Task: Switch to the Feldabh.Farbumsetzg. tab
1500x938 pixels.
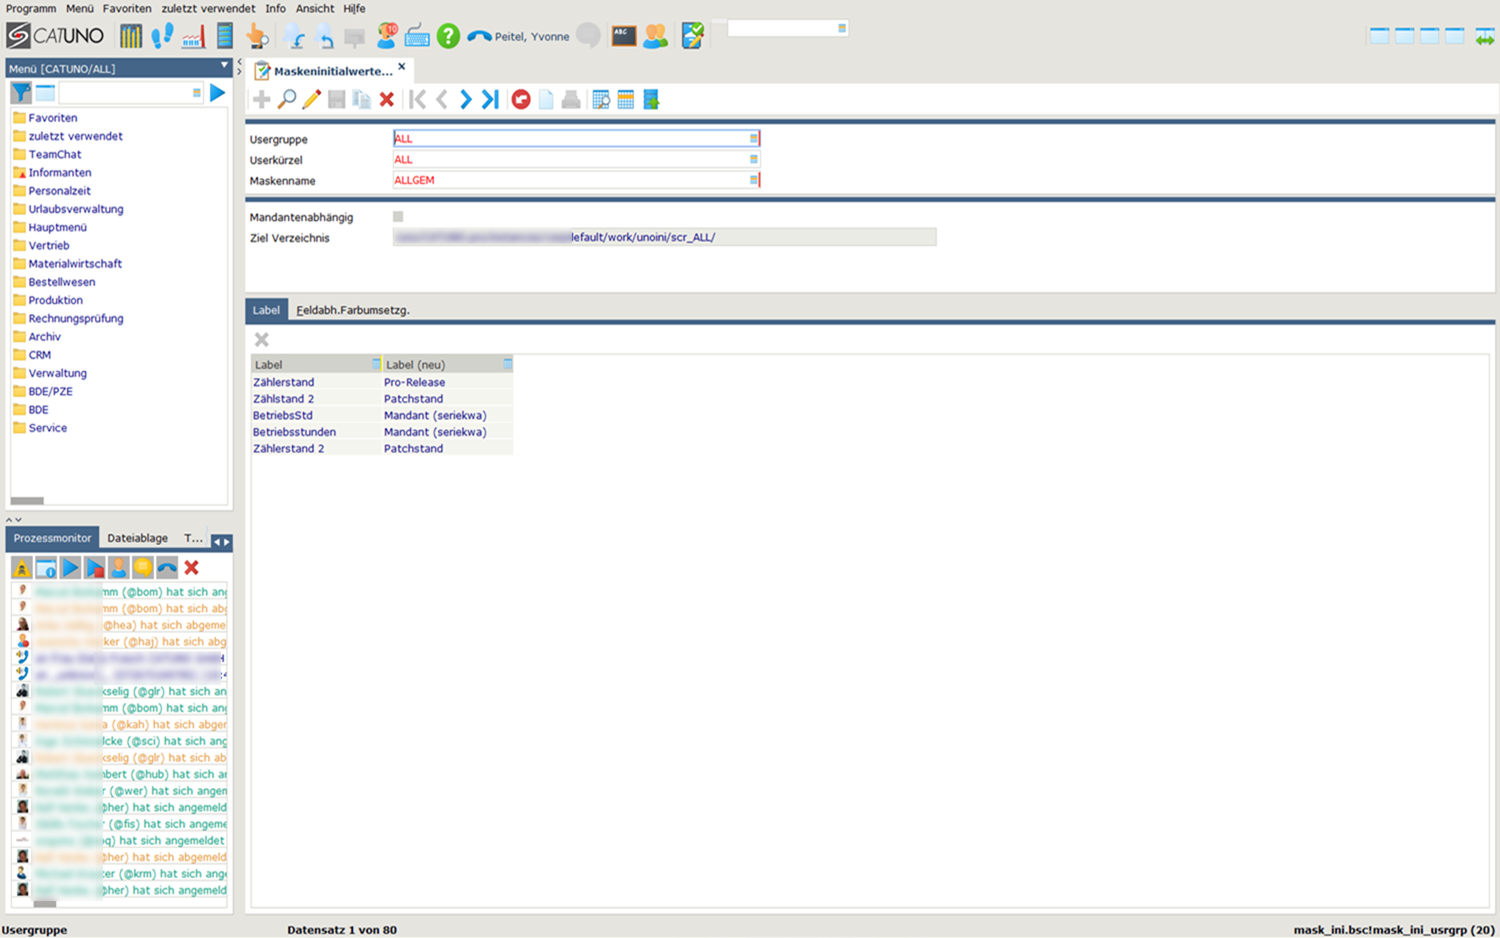Action: [353, 310]
